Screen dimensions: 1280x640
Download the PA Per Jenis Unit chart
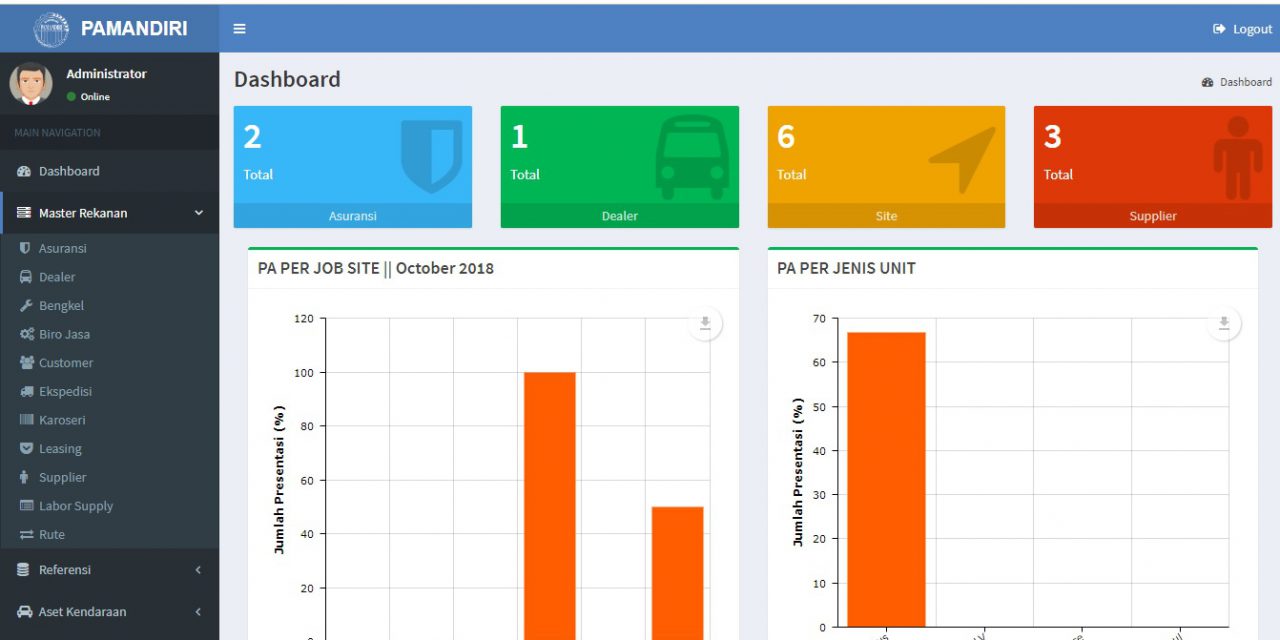tap(1224, 323)
